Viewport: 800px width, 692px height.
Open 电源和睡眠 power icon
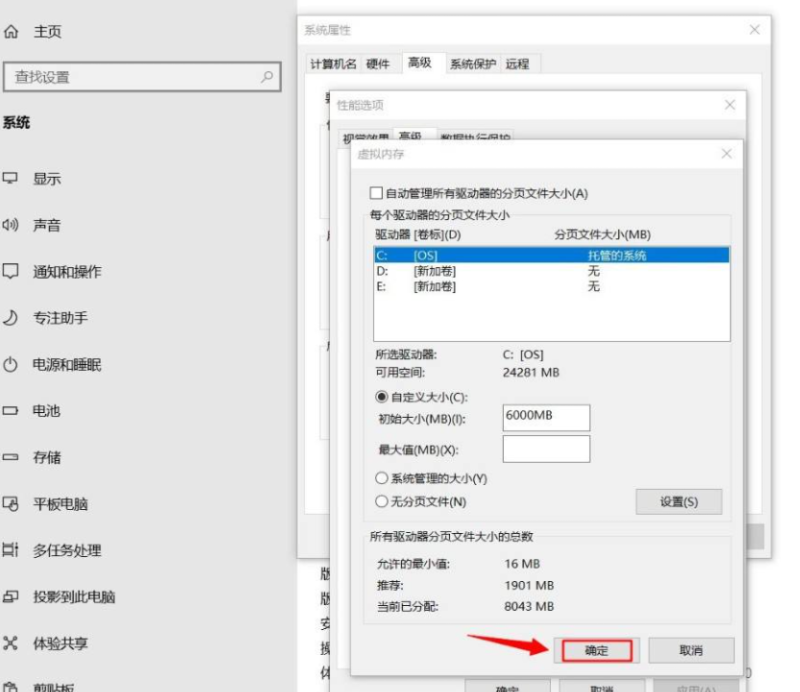pos(10,364)
